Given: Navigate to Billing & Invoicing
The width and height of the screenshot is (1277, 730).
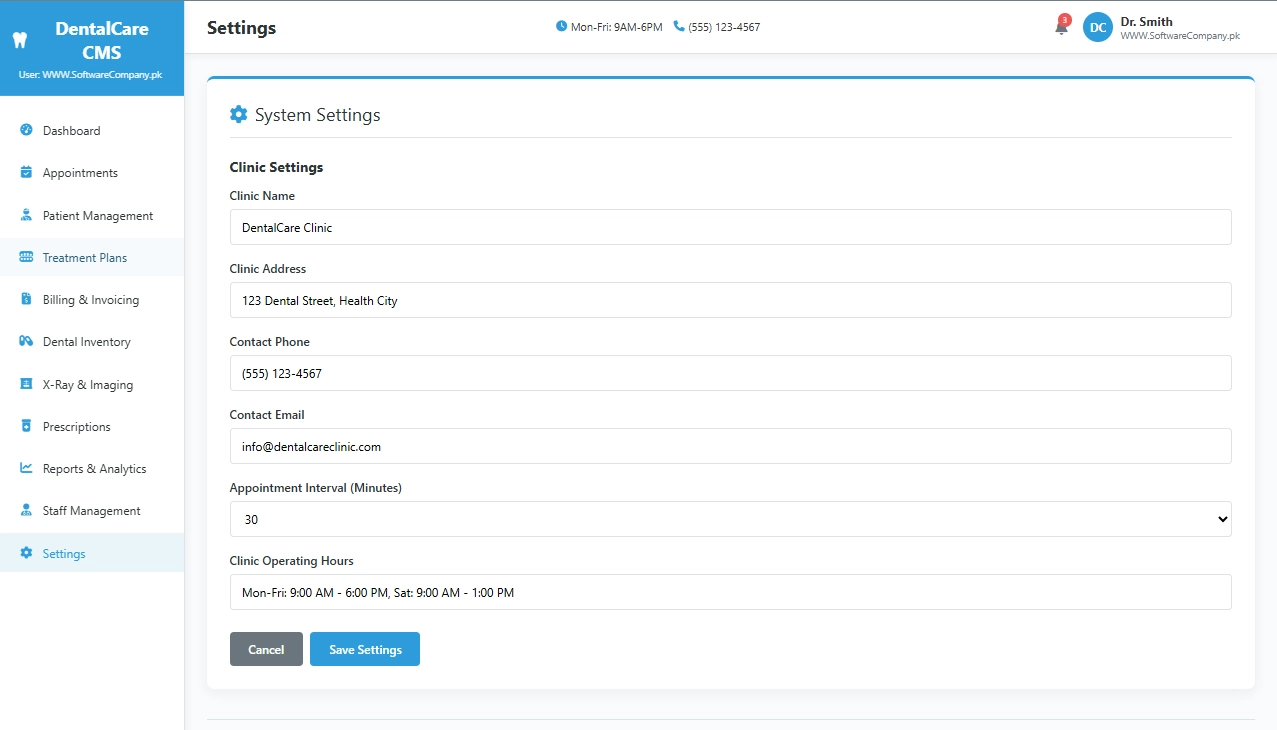Looking at the screenshot, I should click(90, 300).
